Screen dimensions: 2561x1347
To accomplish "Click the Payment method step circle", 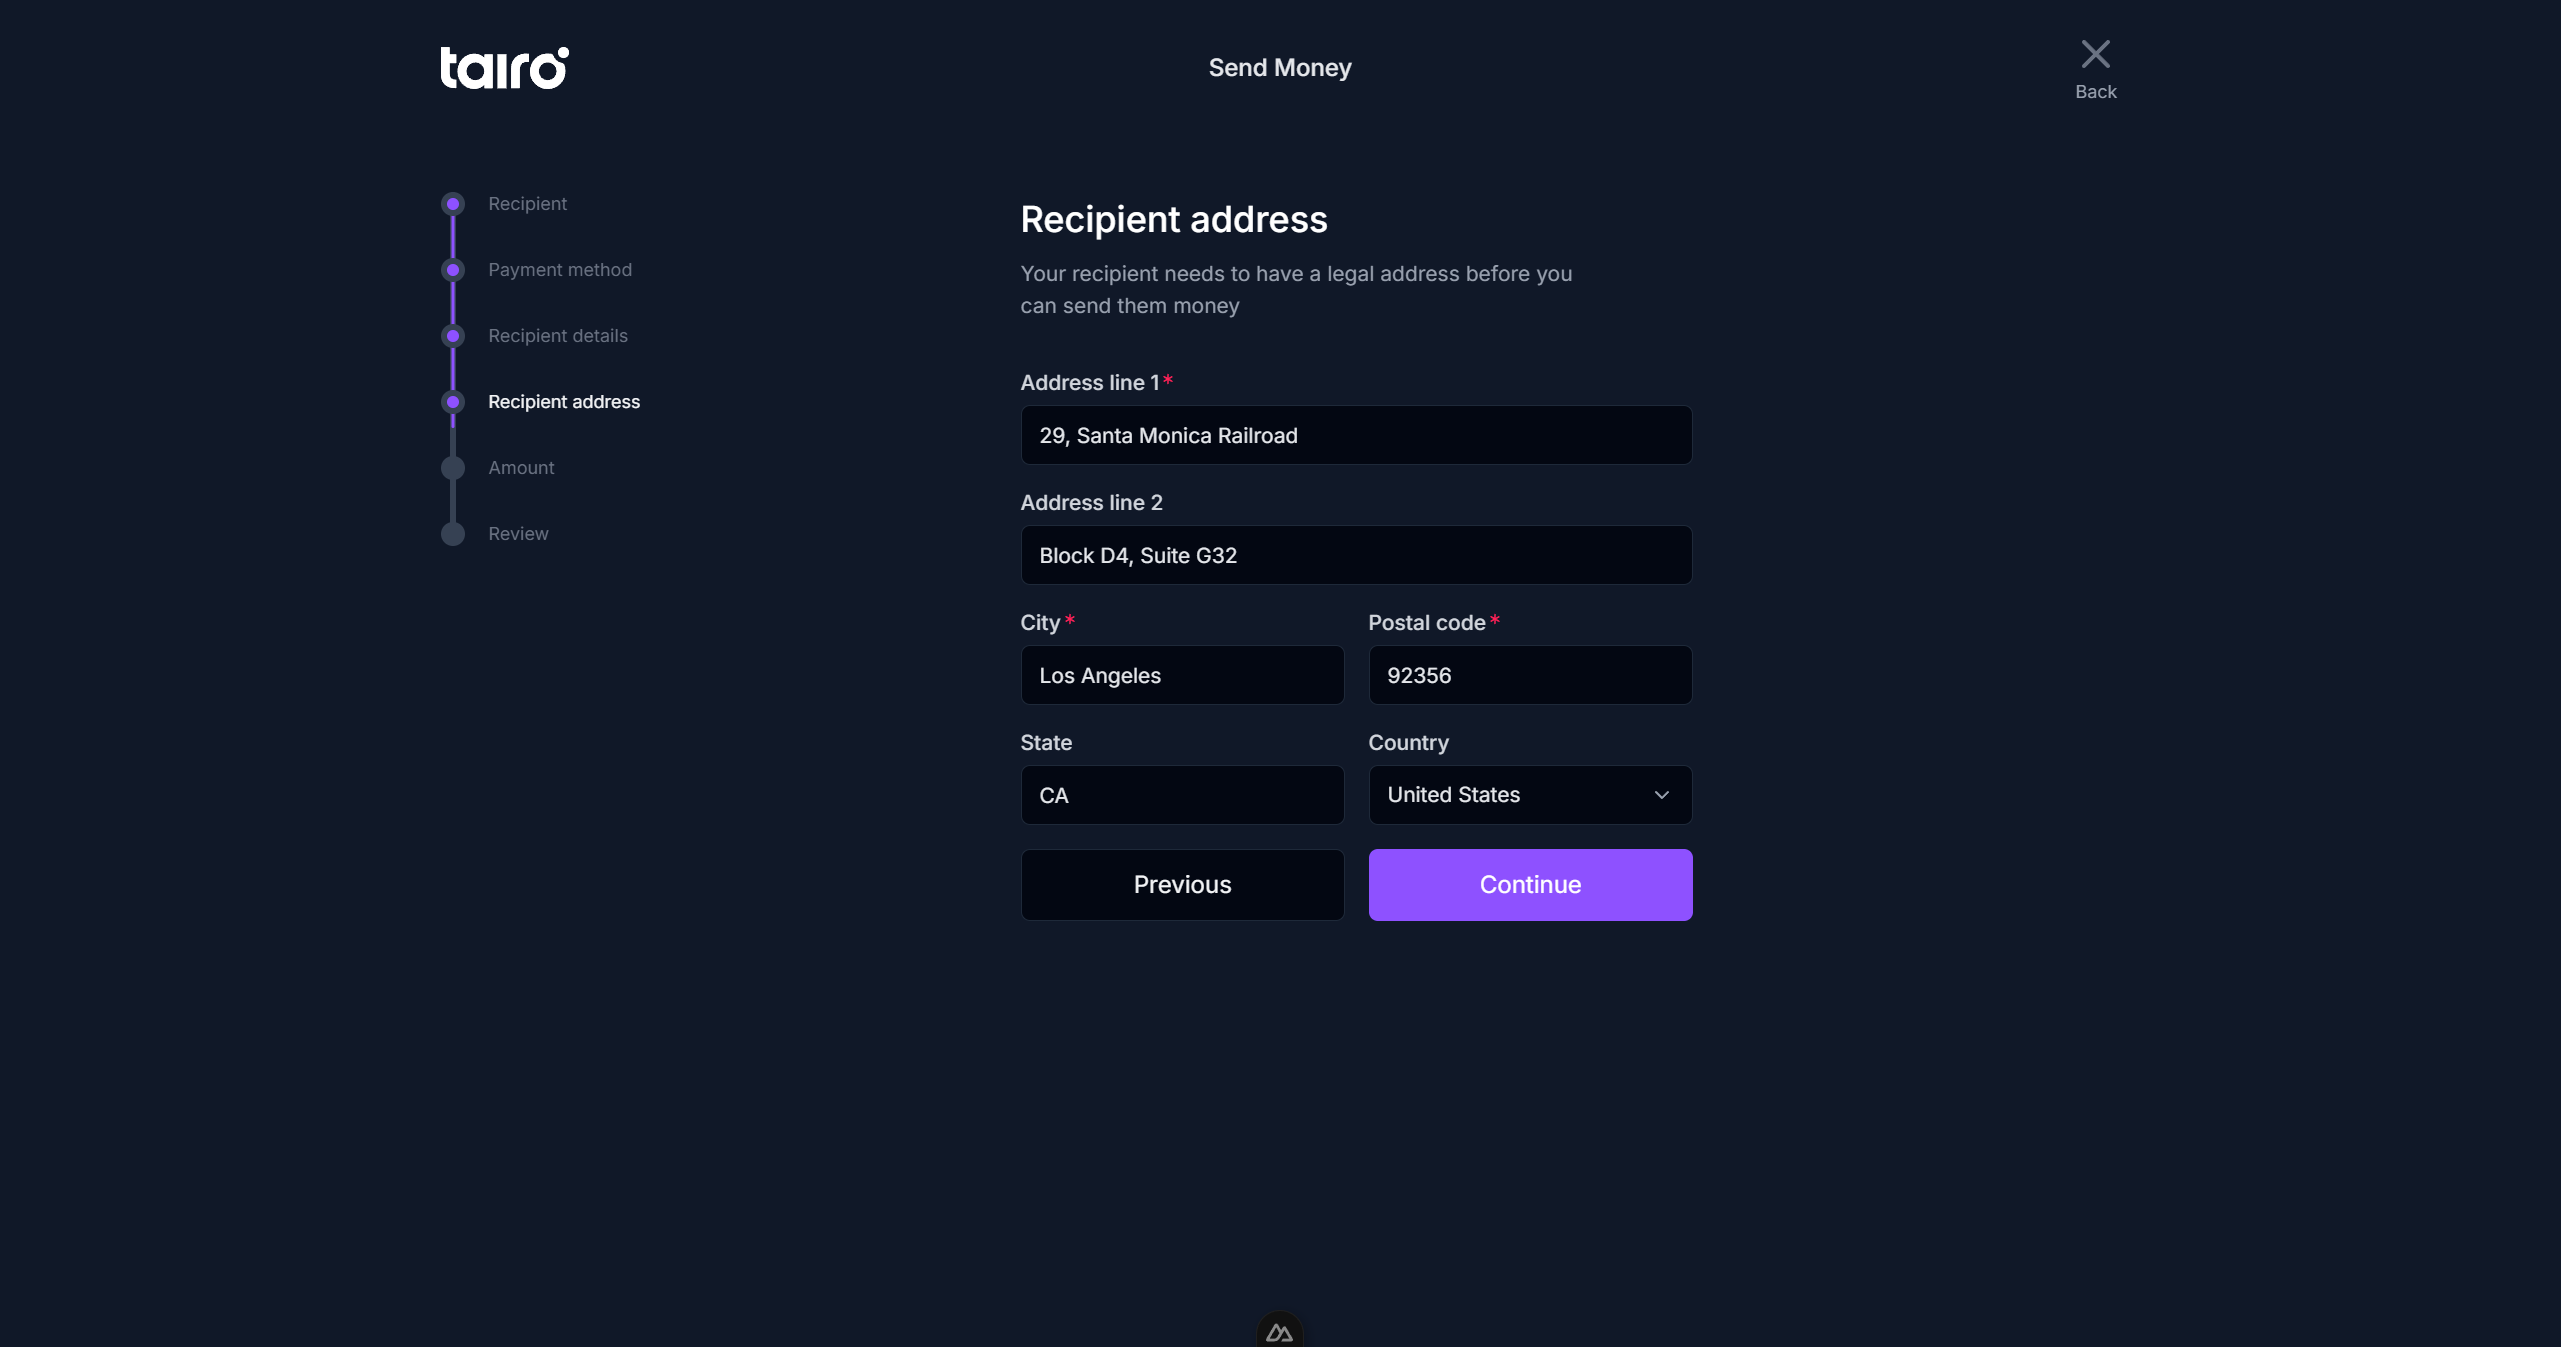I will click(x=453, y=270).
